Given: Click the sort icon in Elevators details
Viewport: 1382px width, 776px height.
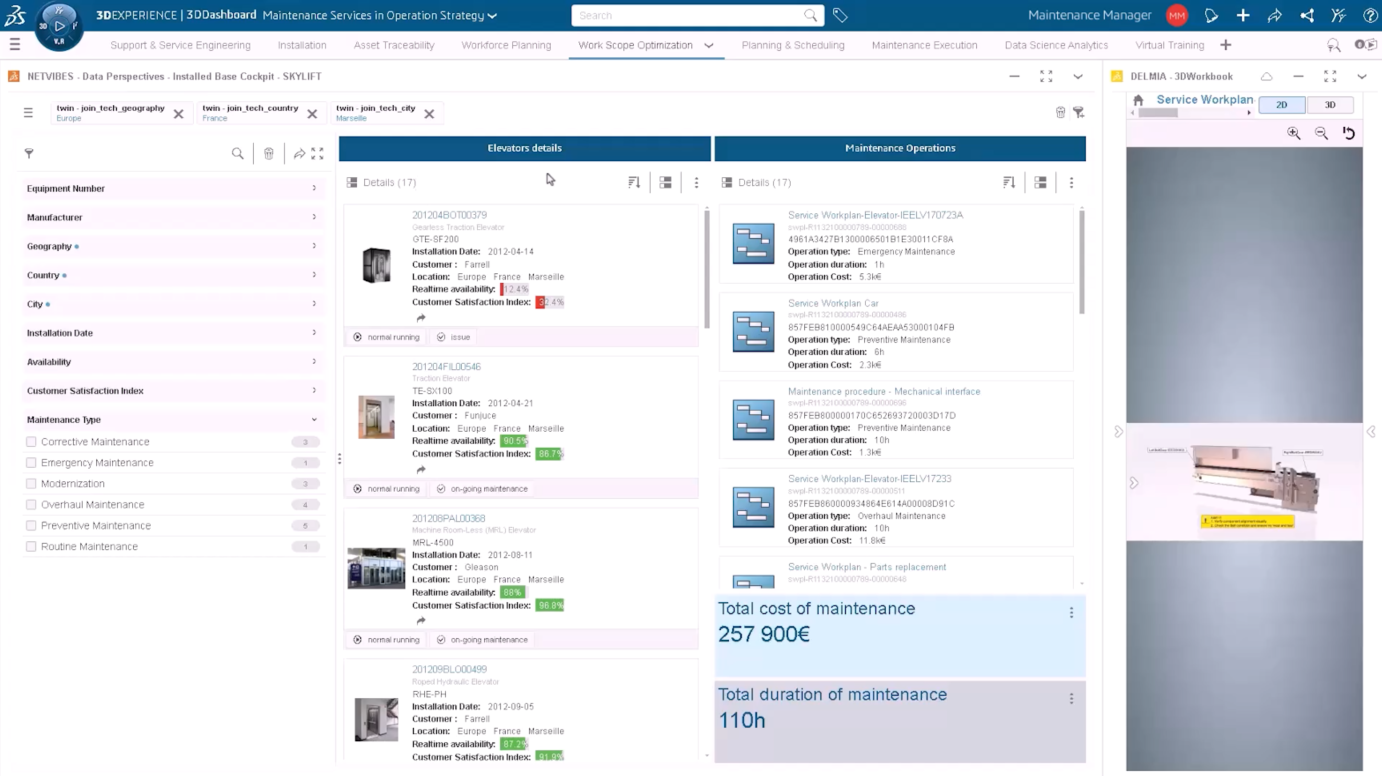Looking at the screenshot, I should [634, 183].
